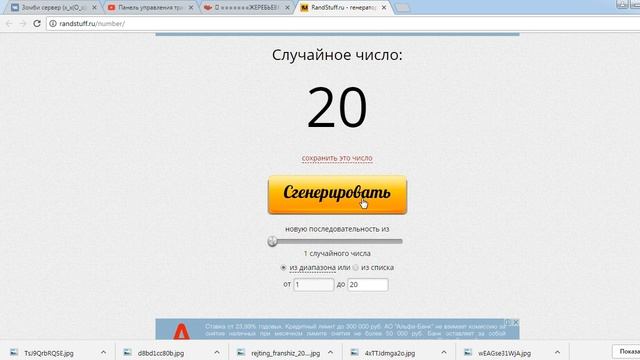Switch to the ЖЕРЕБЬЕВКА tab
Screen dimensions: 640x360
(x=246, y=7)
